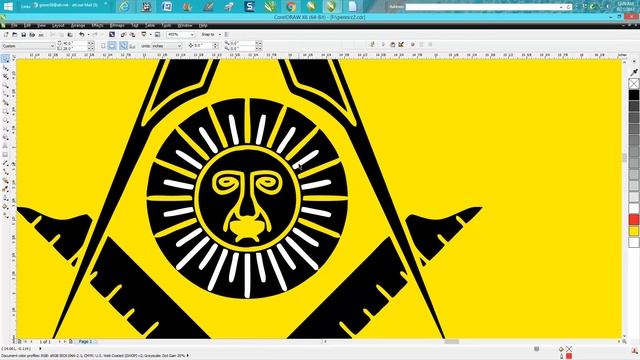Click the Paste icon in the toolbar
640x360 pixels.
70,35
